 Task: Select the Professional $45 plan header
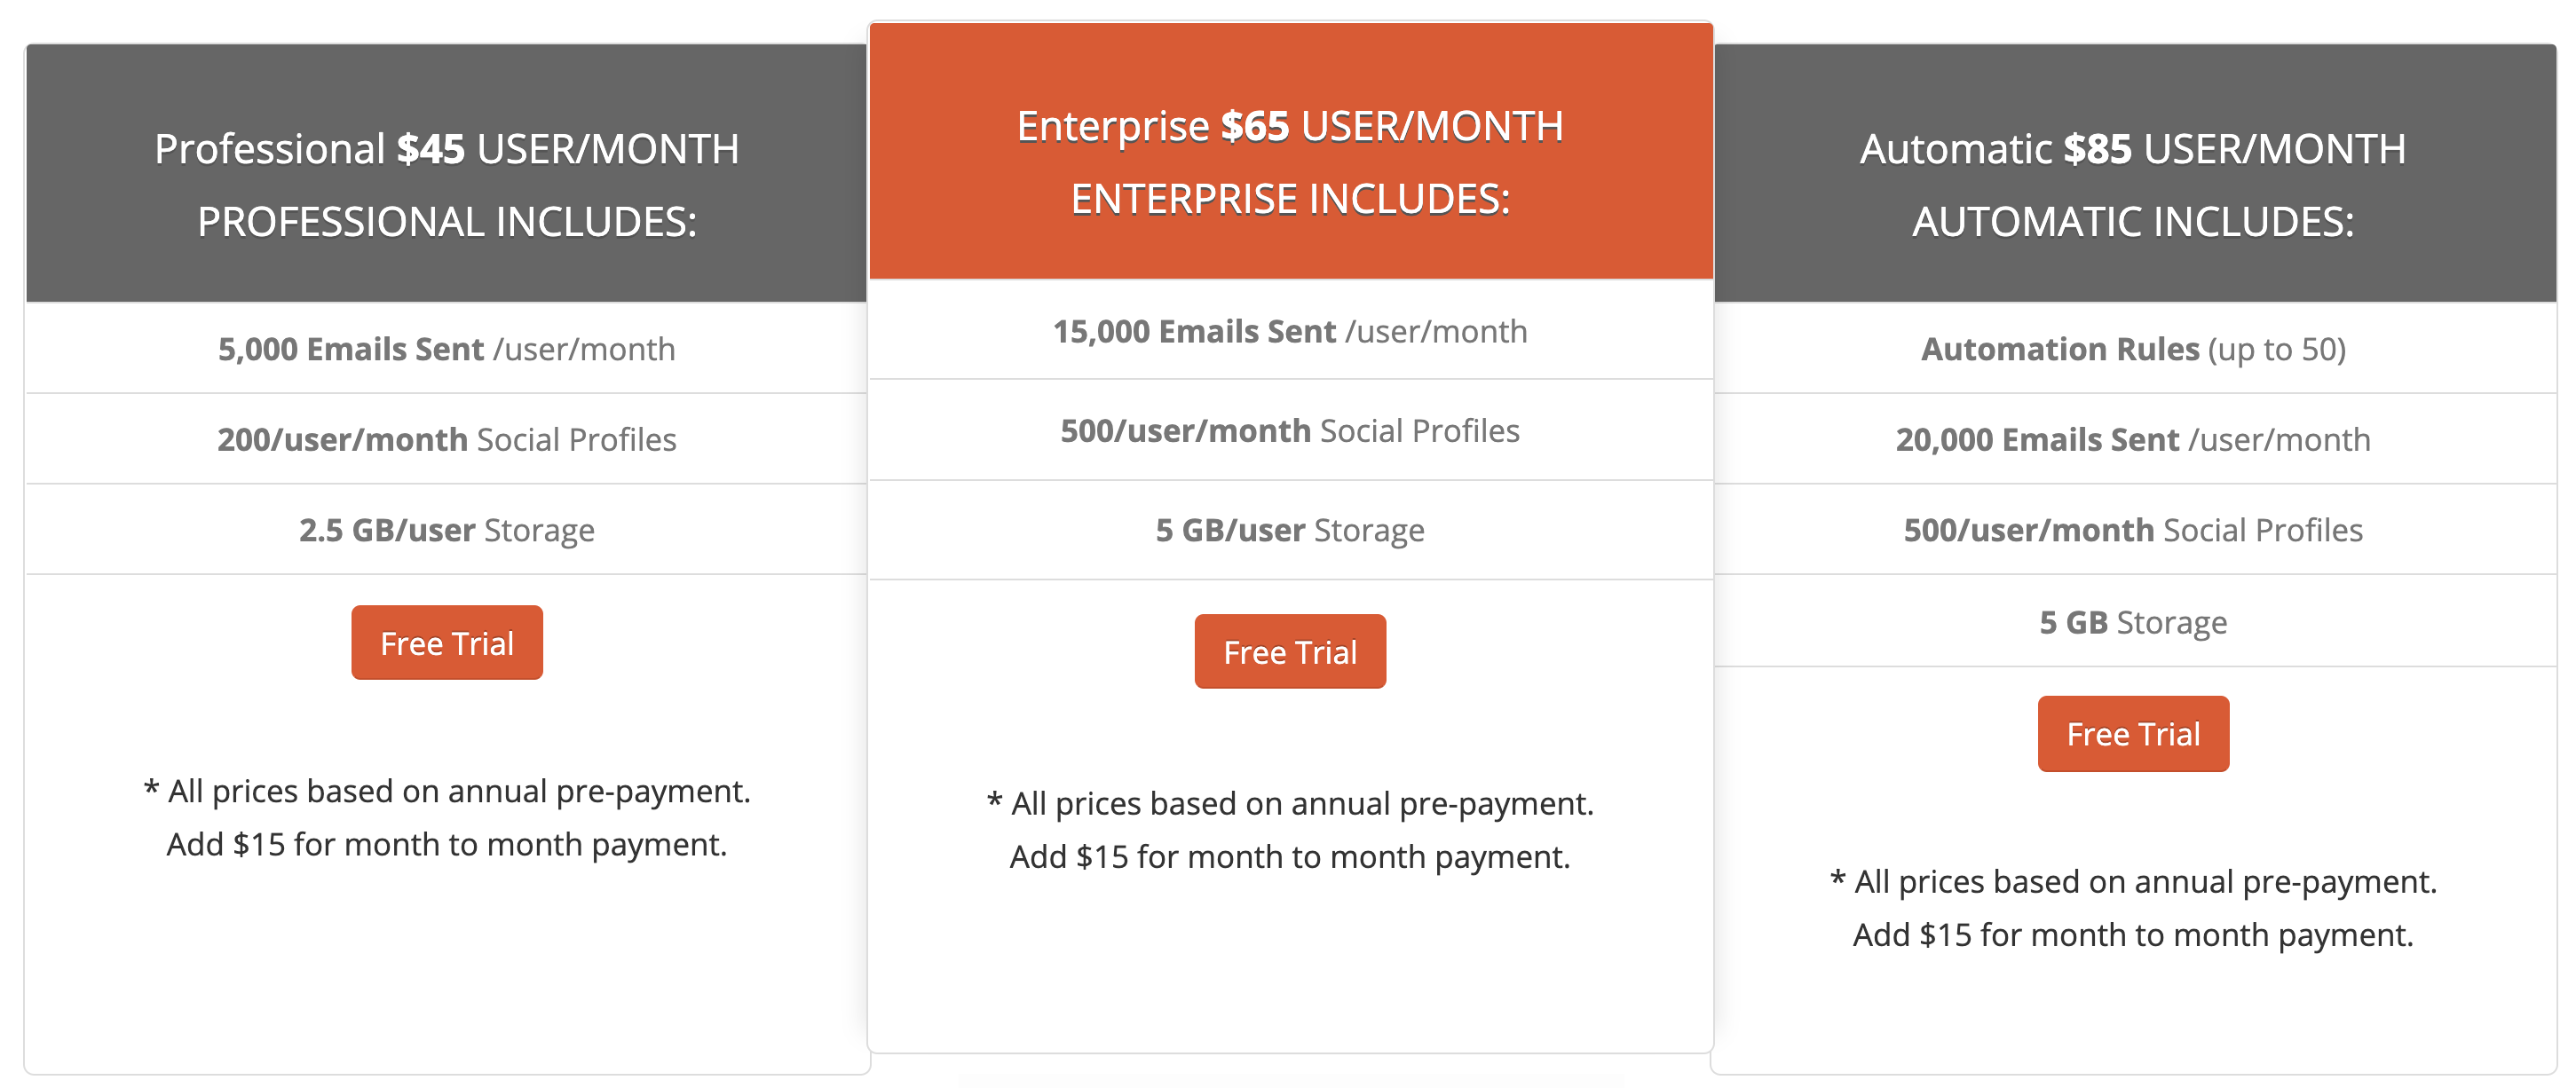click(x=447, y=173)
